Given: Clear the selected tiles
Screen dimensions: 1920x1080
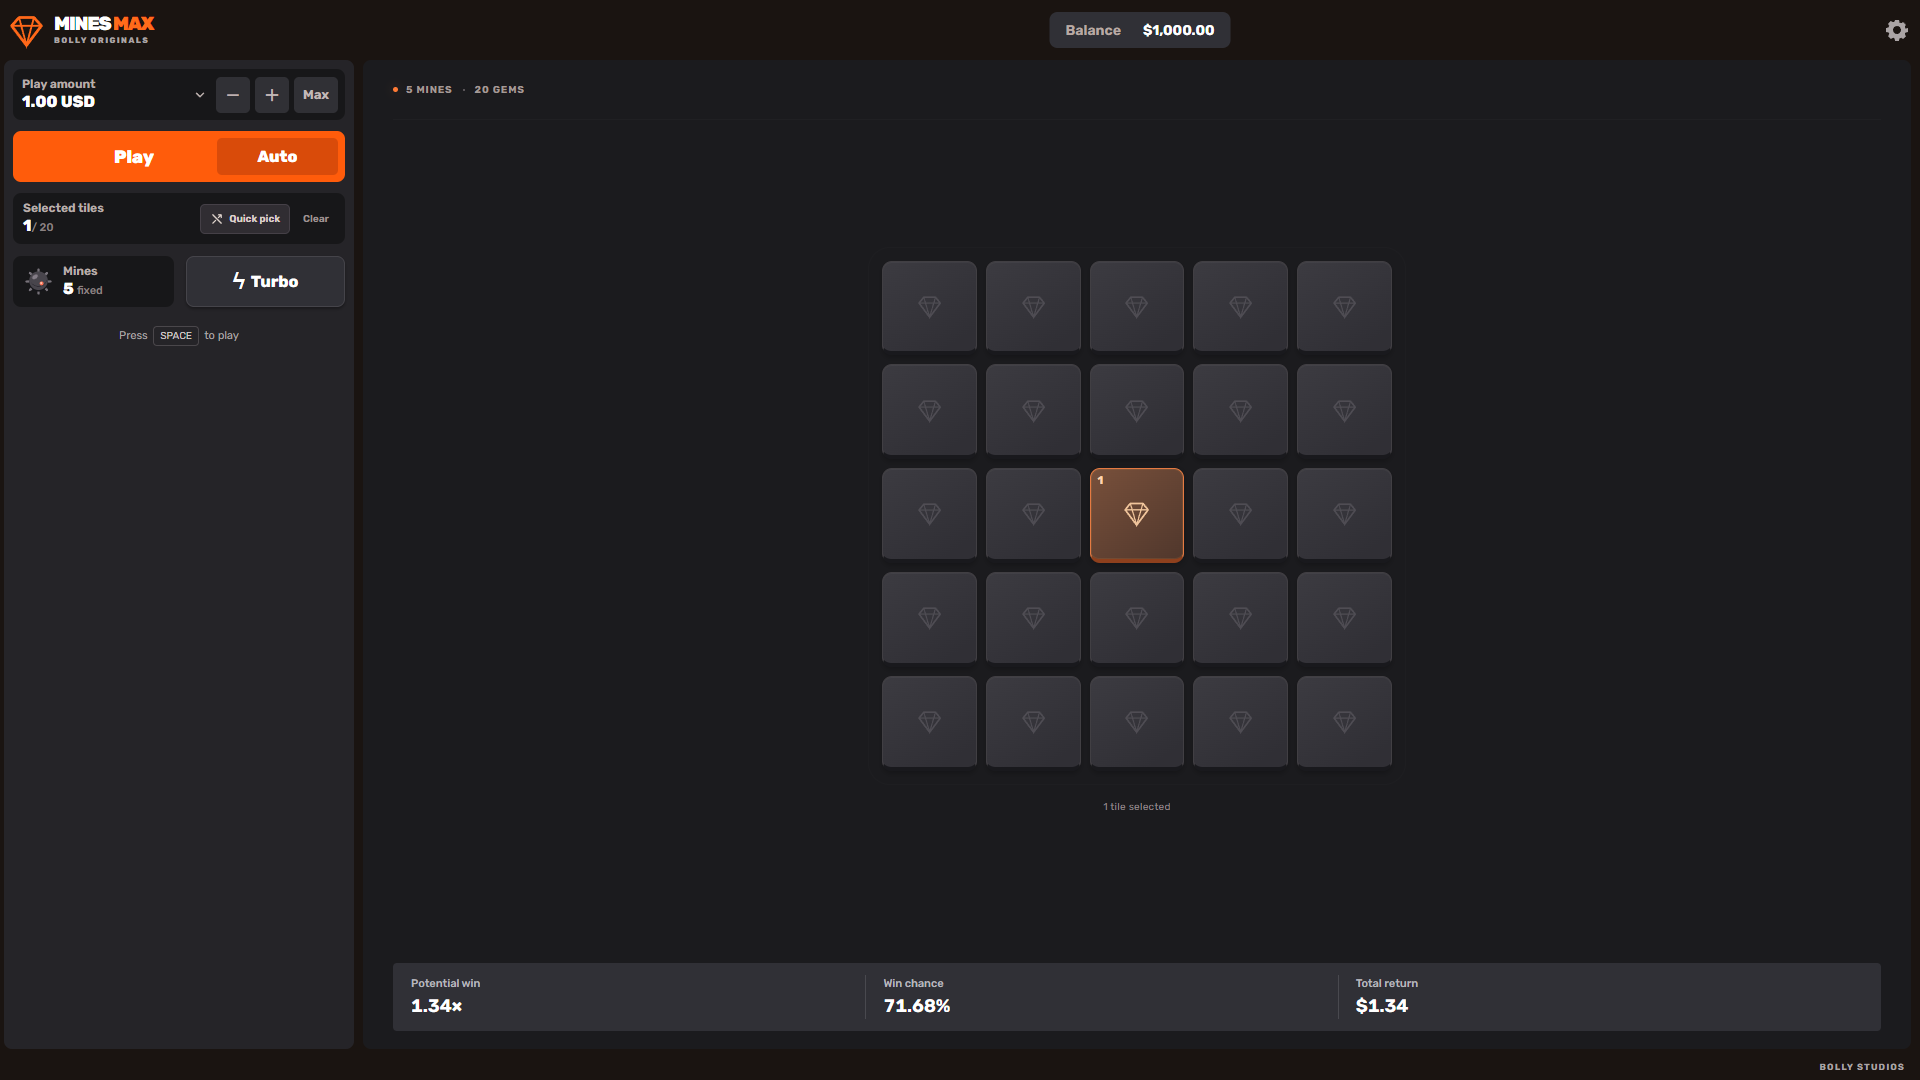Looking at the screenshot, I should [x=316, y=219].
